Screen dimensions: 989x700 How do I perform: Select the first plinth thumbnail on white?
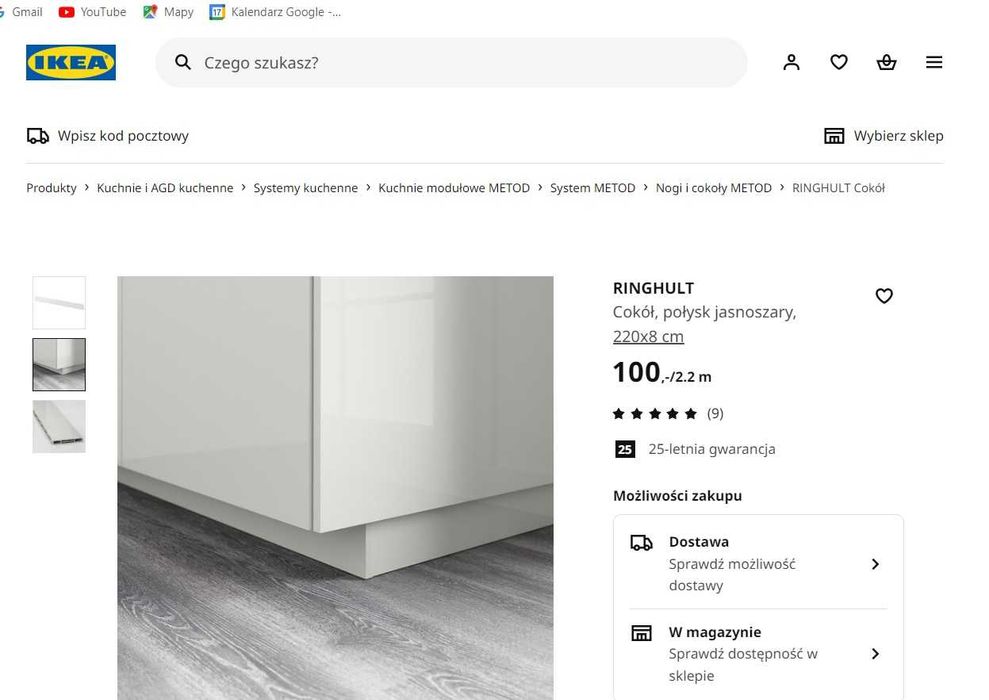pos(59,303)
